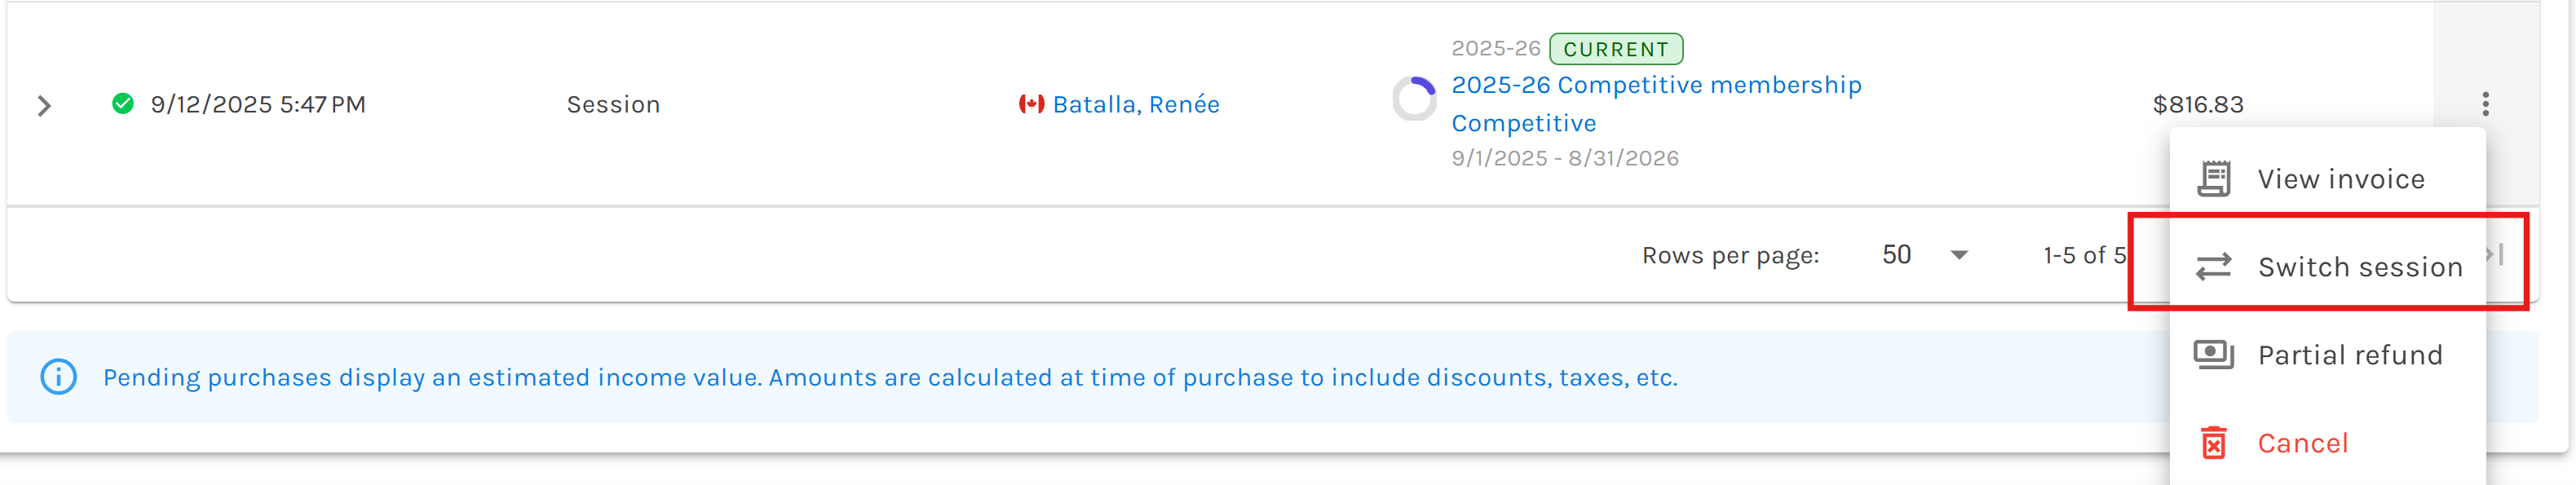Click the red trash icon beside Cancel
This screenshot has width=2576, height=485.
point(2214,443)
